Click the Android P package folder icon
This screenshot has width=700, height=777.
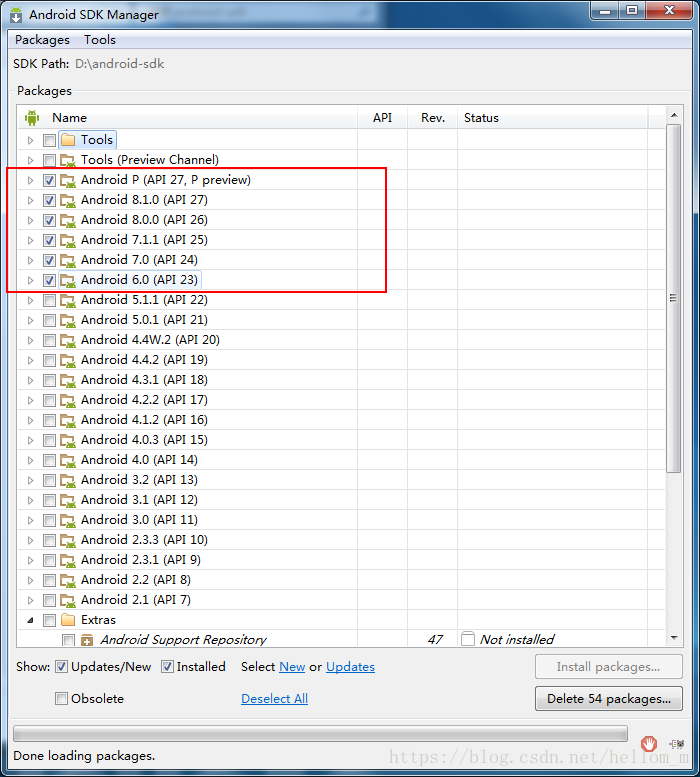coord(68,180)
